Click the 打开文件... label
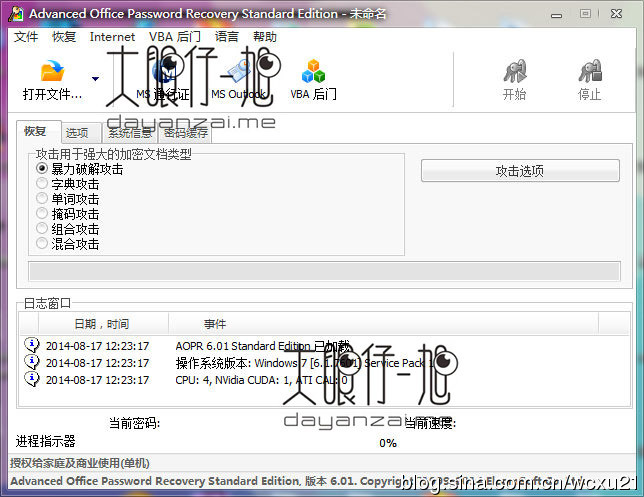The width and height of the screenshot is (644, 497). [x=53, y=94]
